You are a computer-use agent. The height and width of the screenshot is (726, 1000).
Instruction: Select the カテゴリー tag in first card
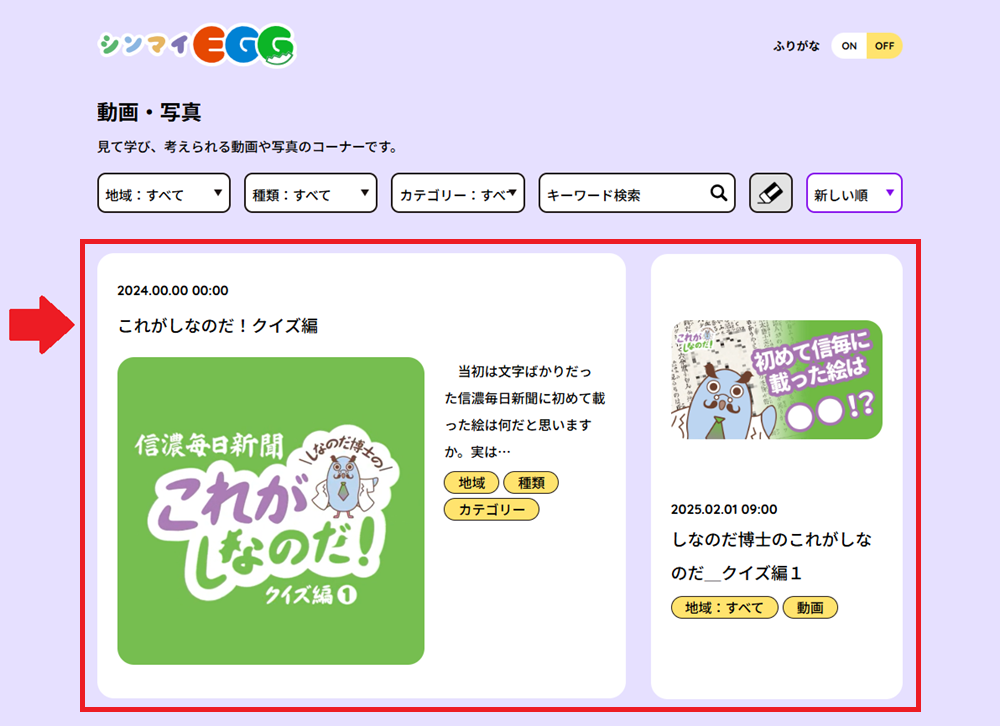pos(491,510)
